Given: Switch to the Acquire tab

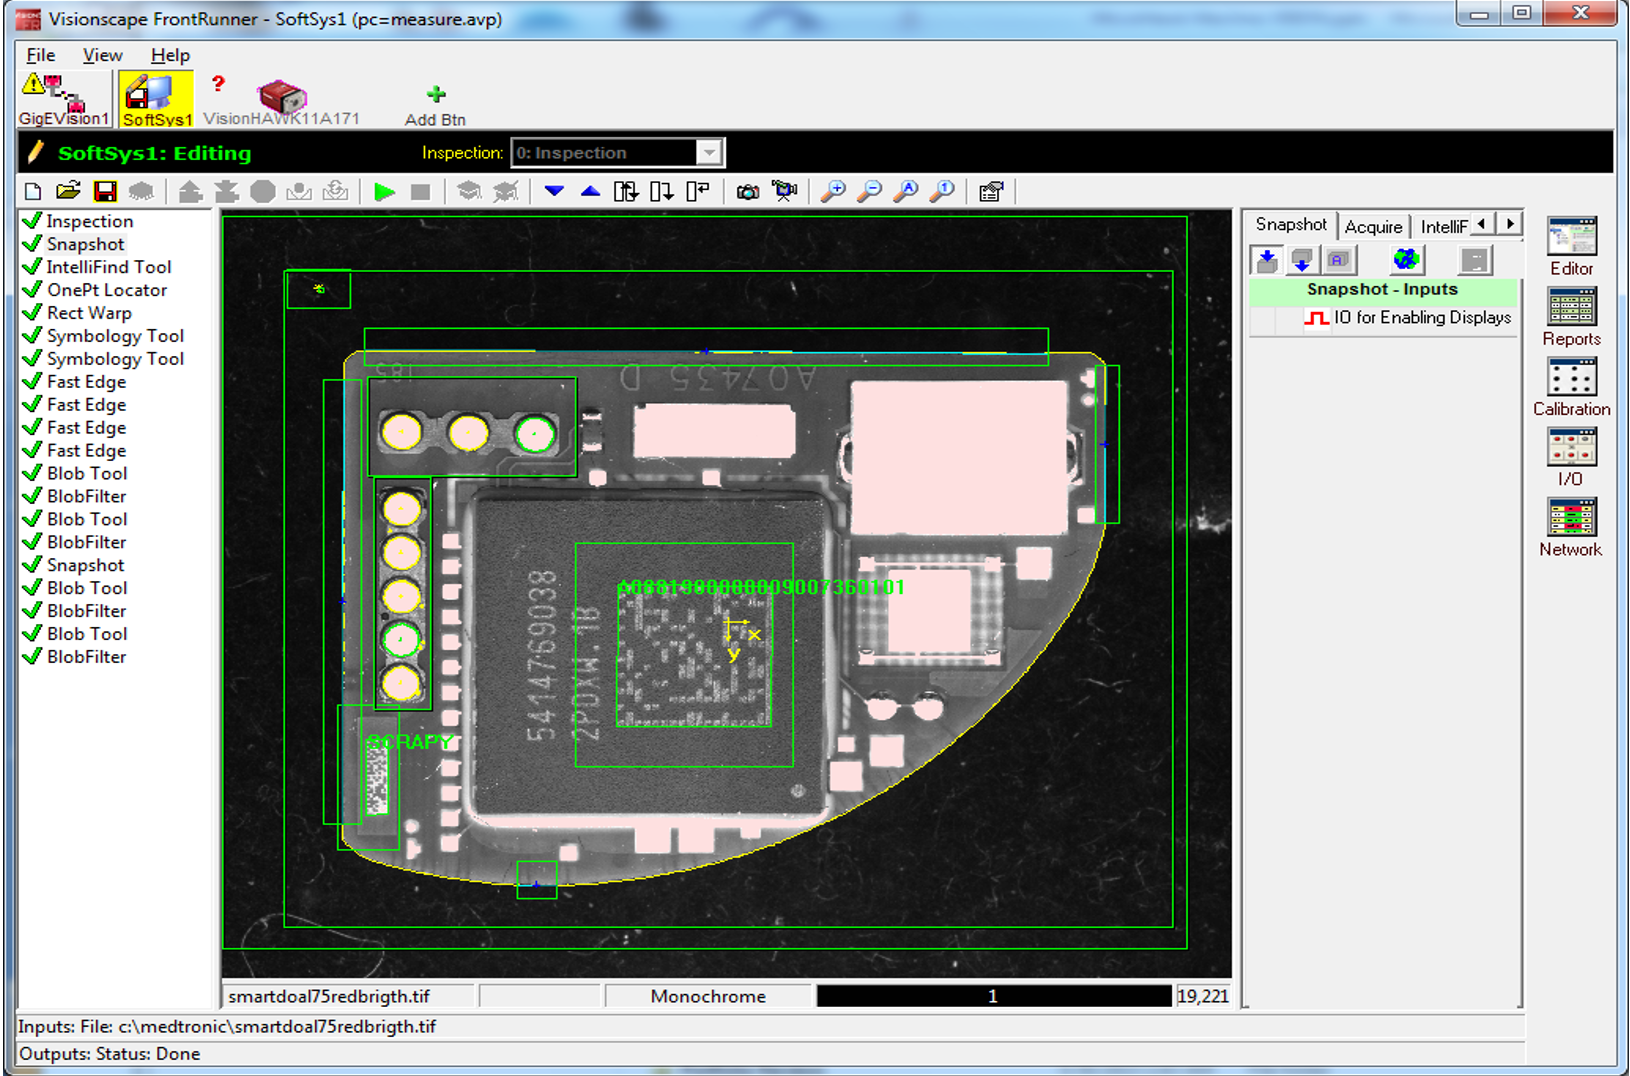Looking at the screenshot, I should coord(1373,227).
